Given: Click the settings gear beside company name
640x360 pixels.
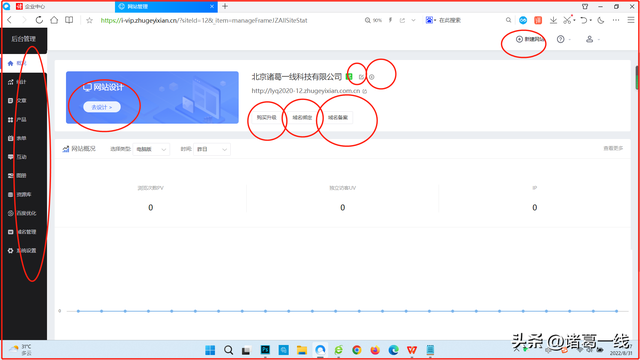Looking at the screenshot, I should click(371, 77).
